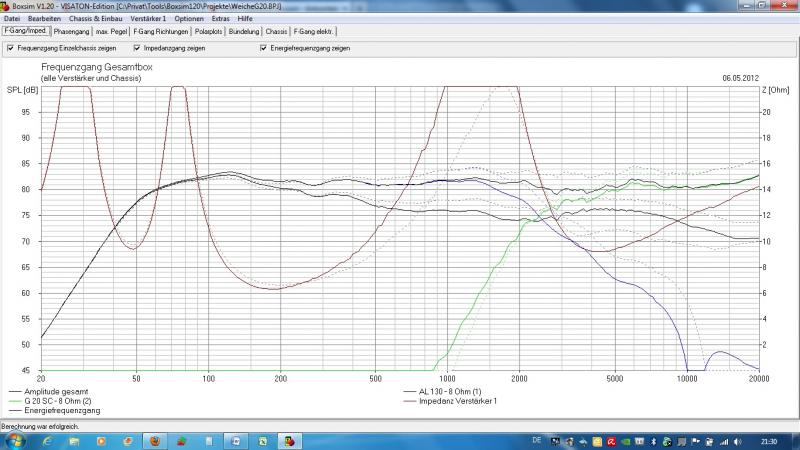The image size is (800, 450).
Task: Click the Boxsim taskbar icon
Action: [x=289, y=440]
